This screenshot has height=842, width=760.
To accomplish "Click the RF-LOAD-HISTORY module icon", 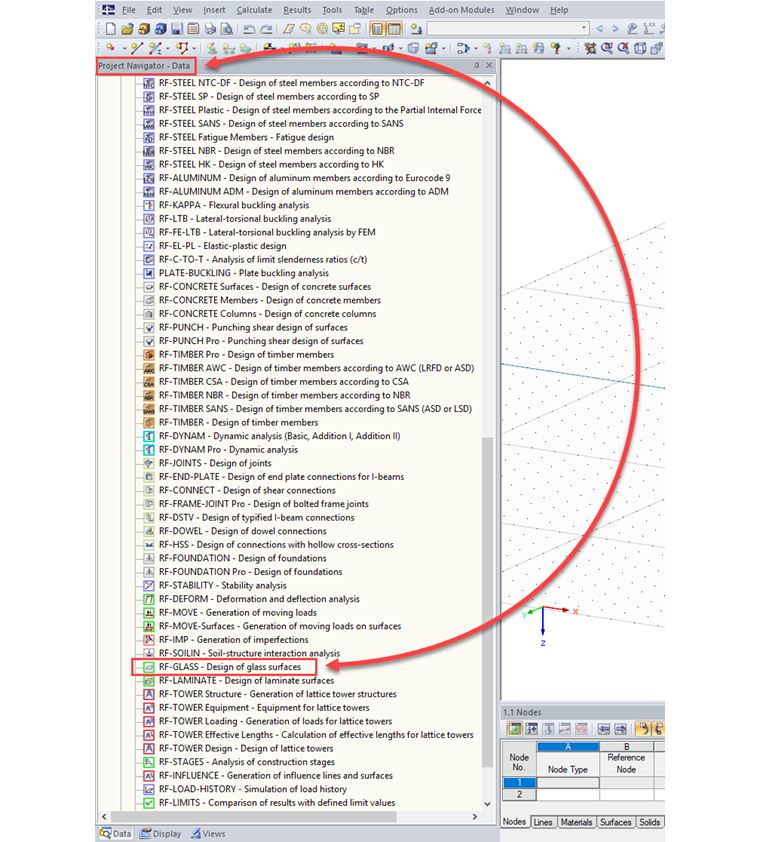I will 149,789.
